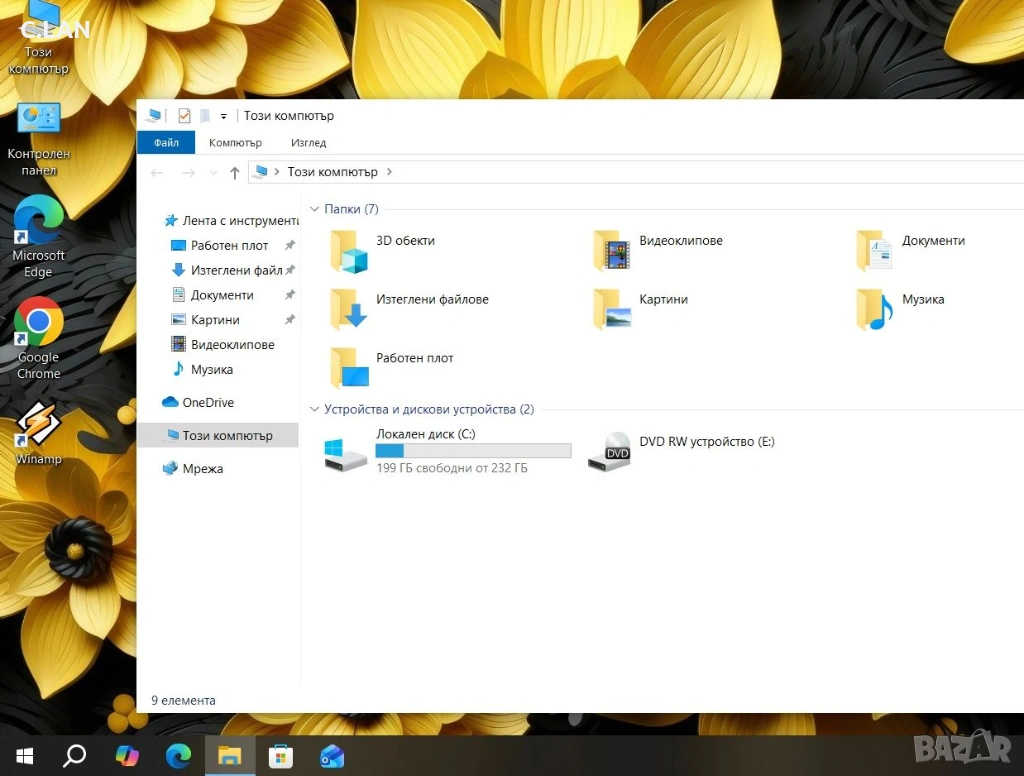This screenshot has width=1024, height=776.
Task: Click the Локален диск (C:) usage bar
Action: click(473, 451)
